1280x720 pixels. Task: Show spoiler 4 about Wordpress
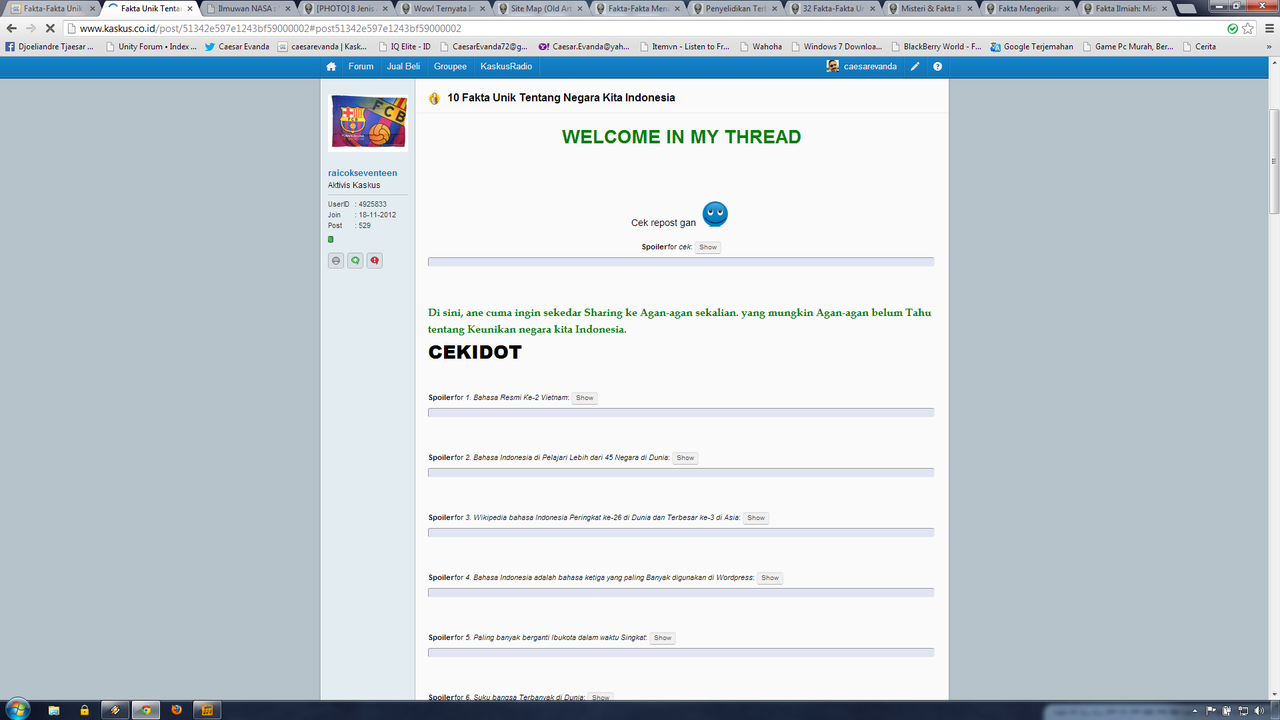coord(770,578)
